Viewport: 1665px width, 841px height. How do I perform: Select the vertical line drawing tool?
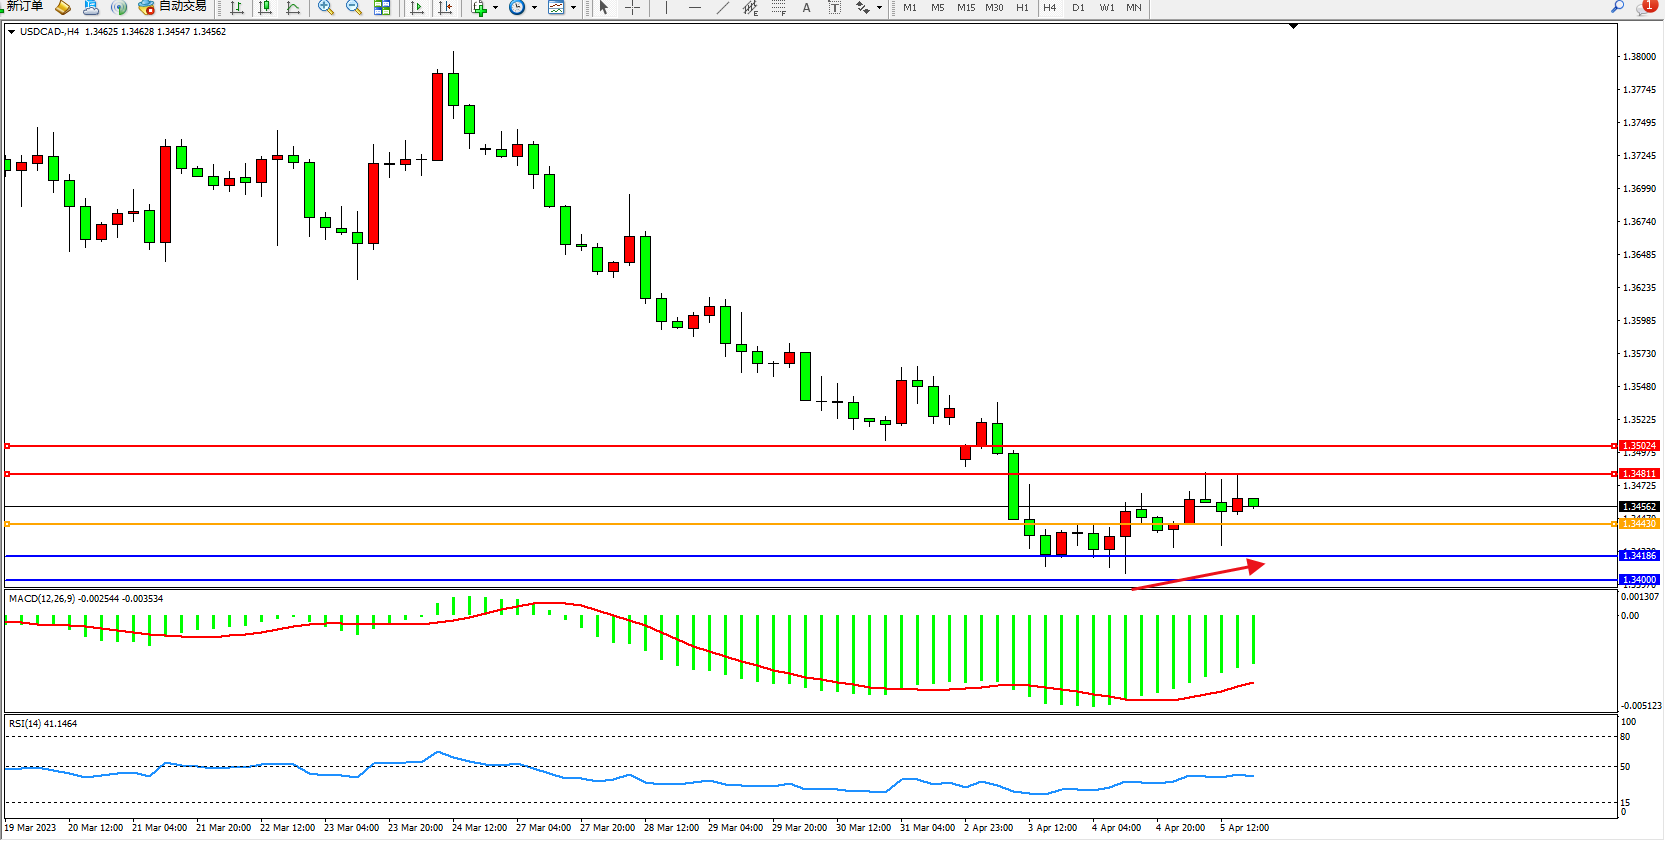666,8
